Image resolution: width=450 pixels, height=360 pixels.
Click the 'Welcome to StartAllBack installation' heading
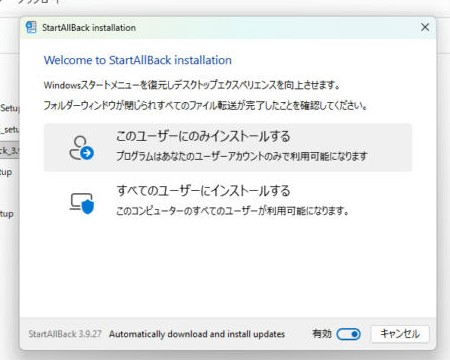(x=138, y=60)
